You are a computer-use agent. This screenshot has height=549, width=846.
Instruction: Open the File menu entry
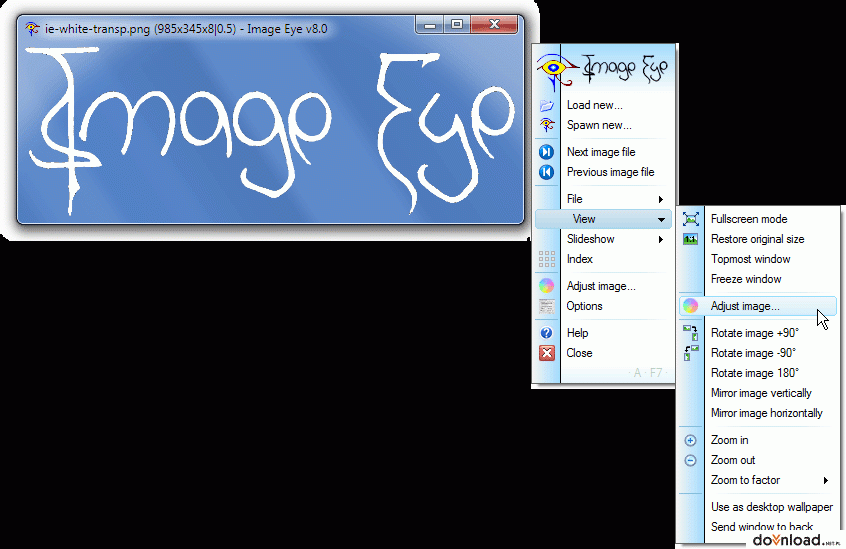603,199
